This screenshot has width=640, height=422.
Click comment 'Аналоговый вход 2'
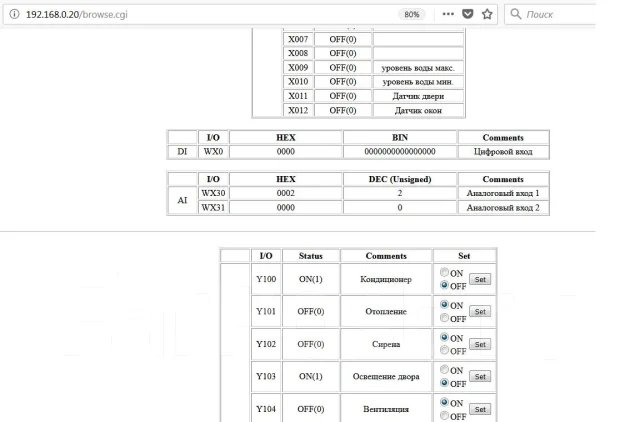click(503, 208)
